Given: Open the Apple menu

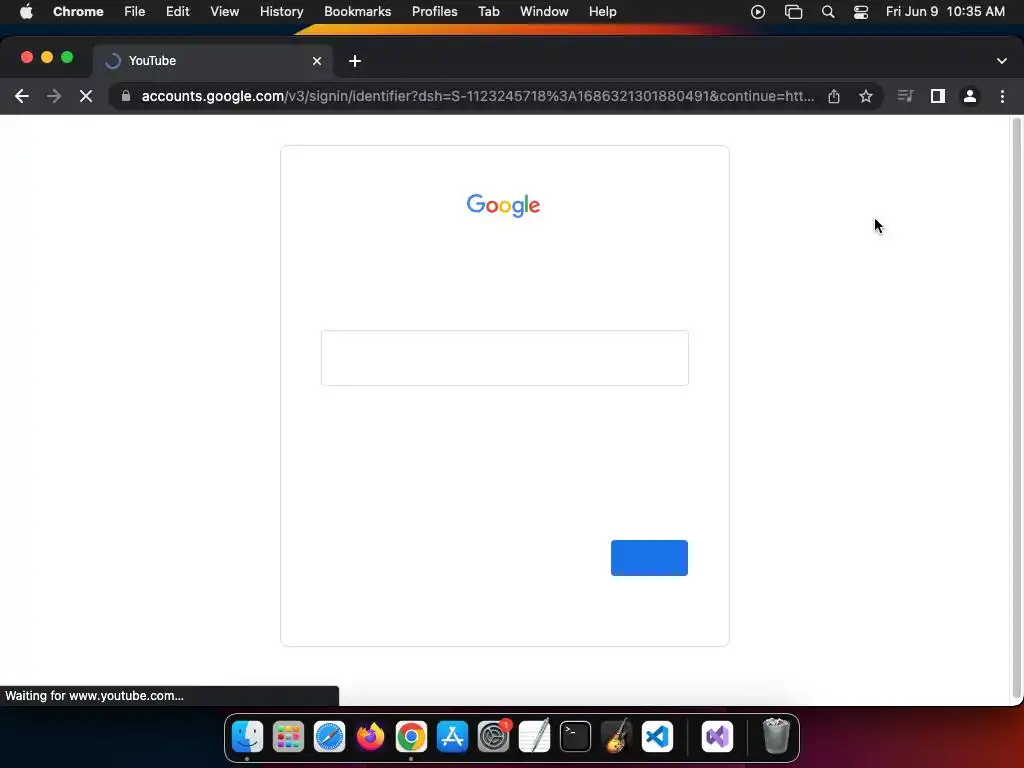Looking at the screenshot, I should point(26,12).
